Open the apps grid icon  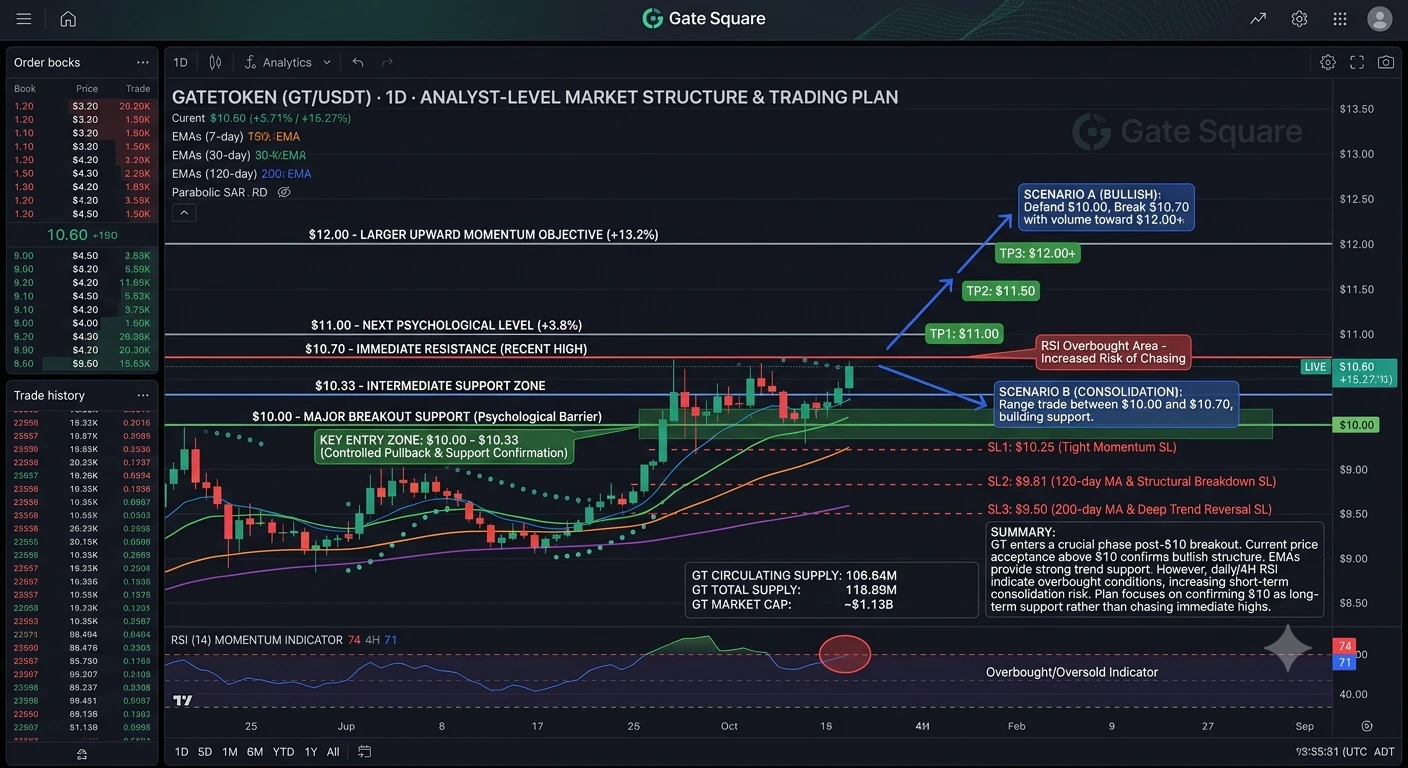tap(1340, 19)
